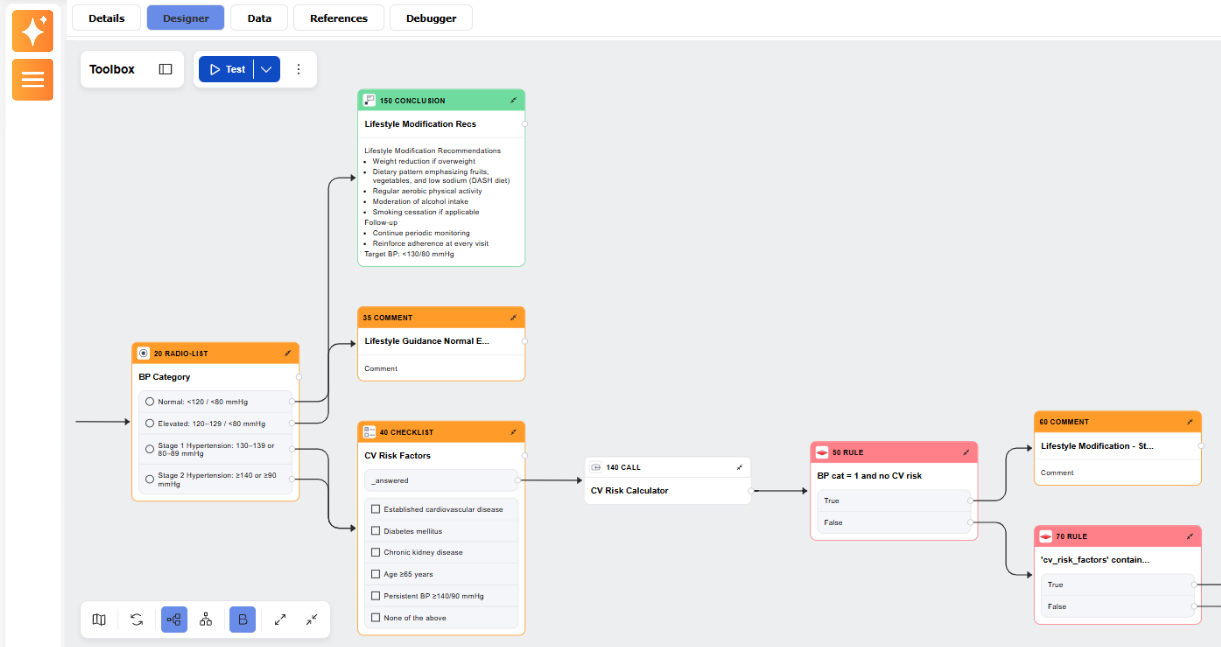Switch to the Debugger tab
This screenshot has width=1221, height=647.
click(x=431, y=18)
